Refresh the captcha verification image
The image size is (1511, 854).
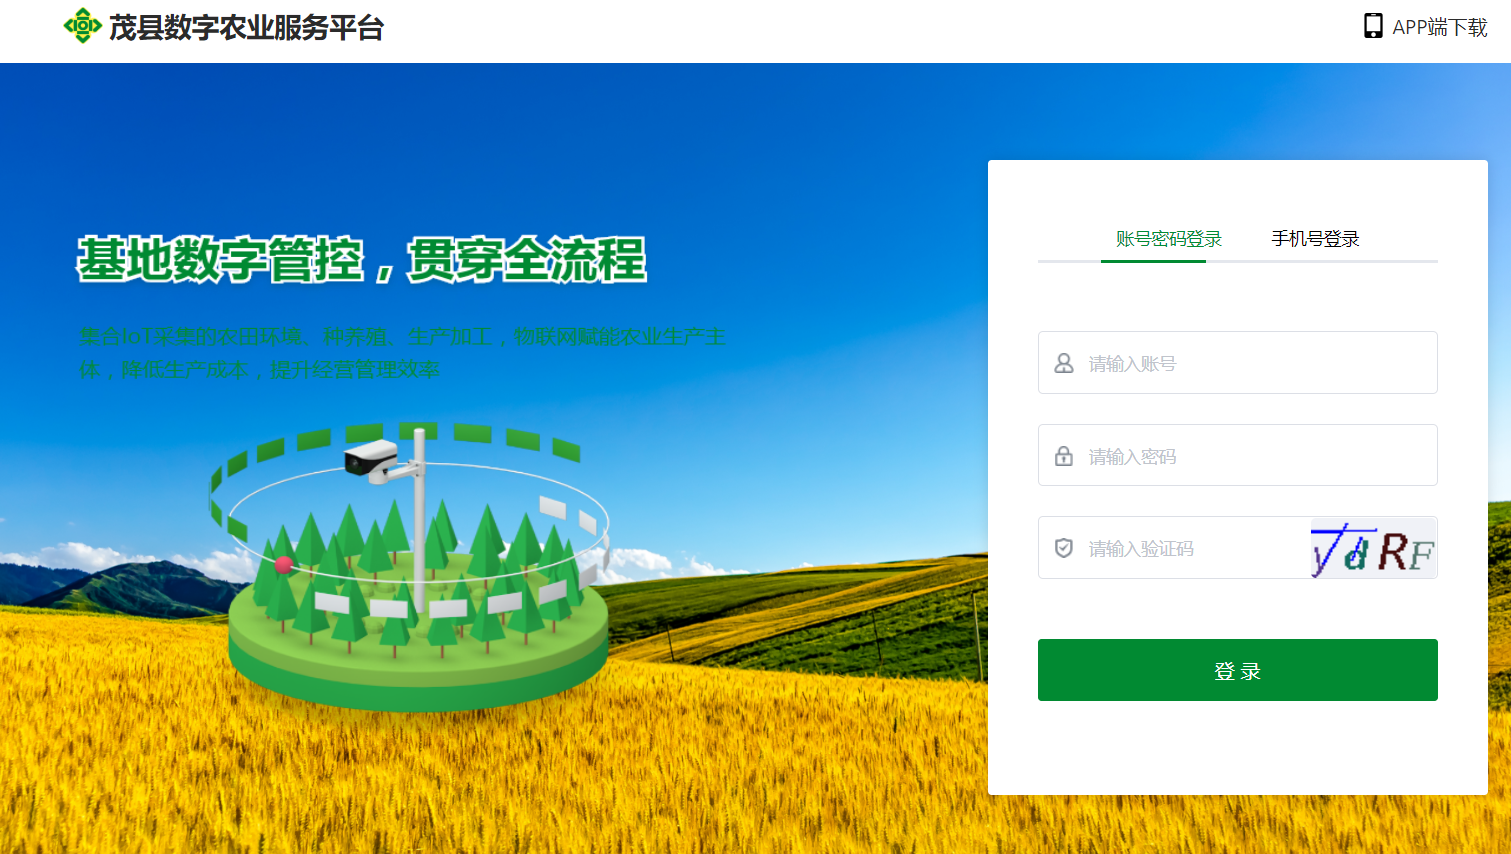click(x=1373, y=548)
